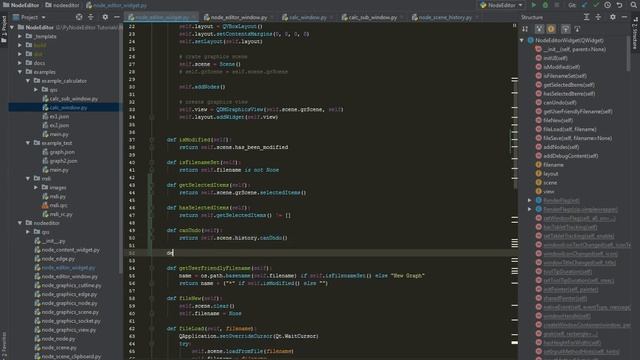
Task: Expand the images folder under mdi
Action: click(36, 187)
